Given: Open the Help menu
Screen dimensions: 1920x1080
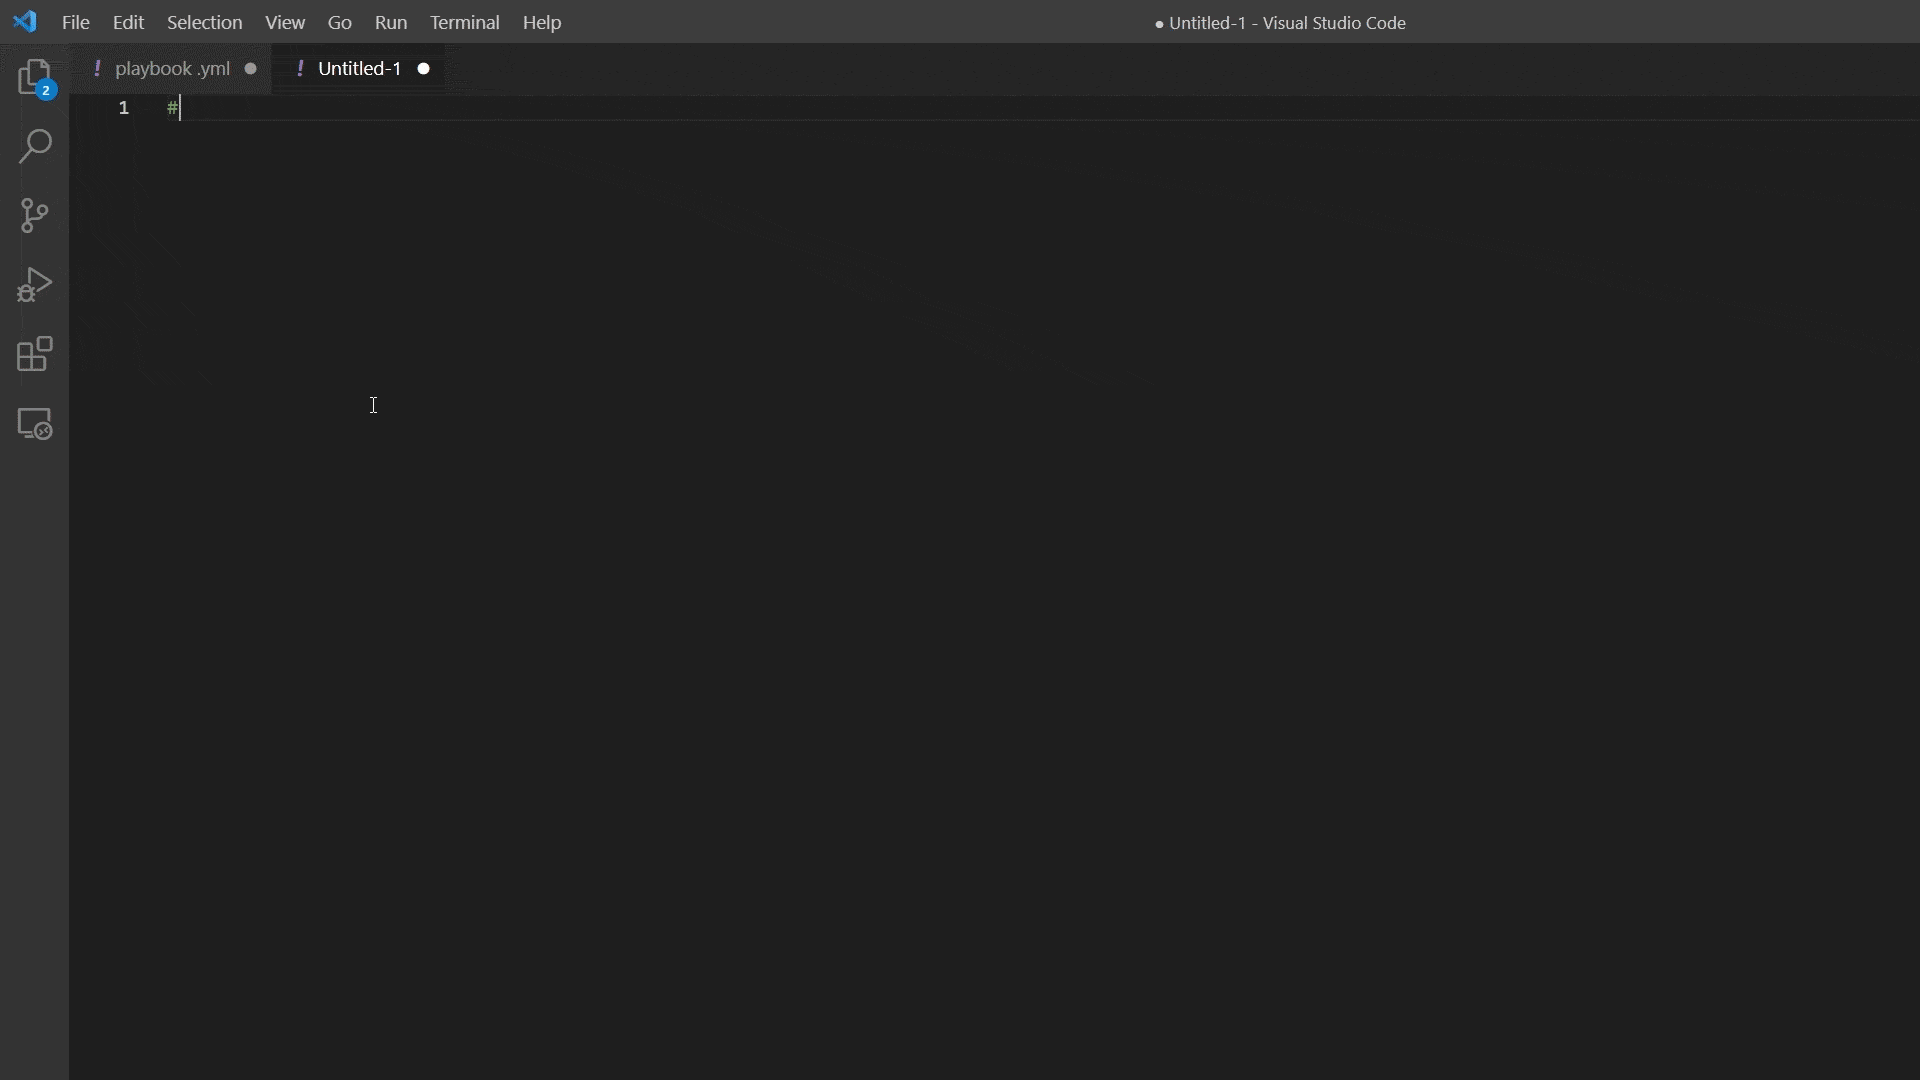Looking at the screenshot, I should coord(542,22).
